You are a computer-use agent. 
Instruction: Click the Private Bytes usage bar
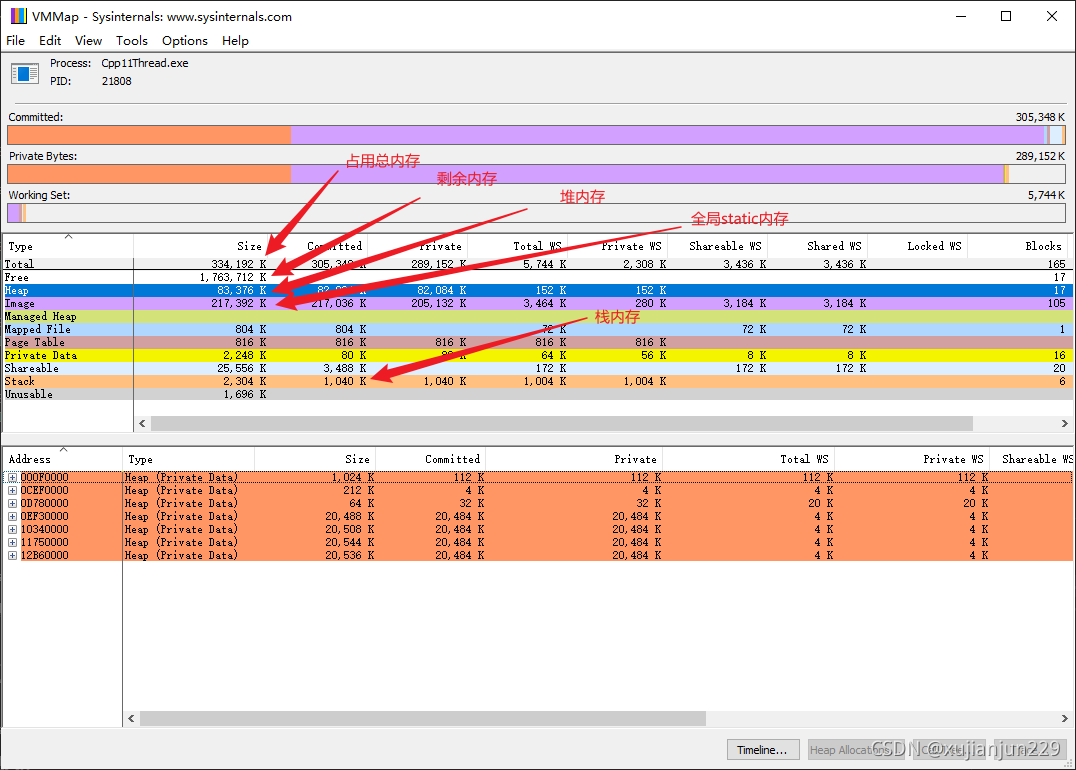(537, 174)
